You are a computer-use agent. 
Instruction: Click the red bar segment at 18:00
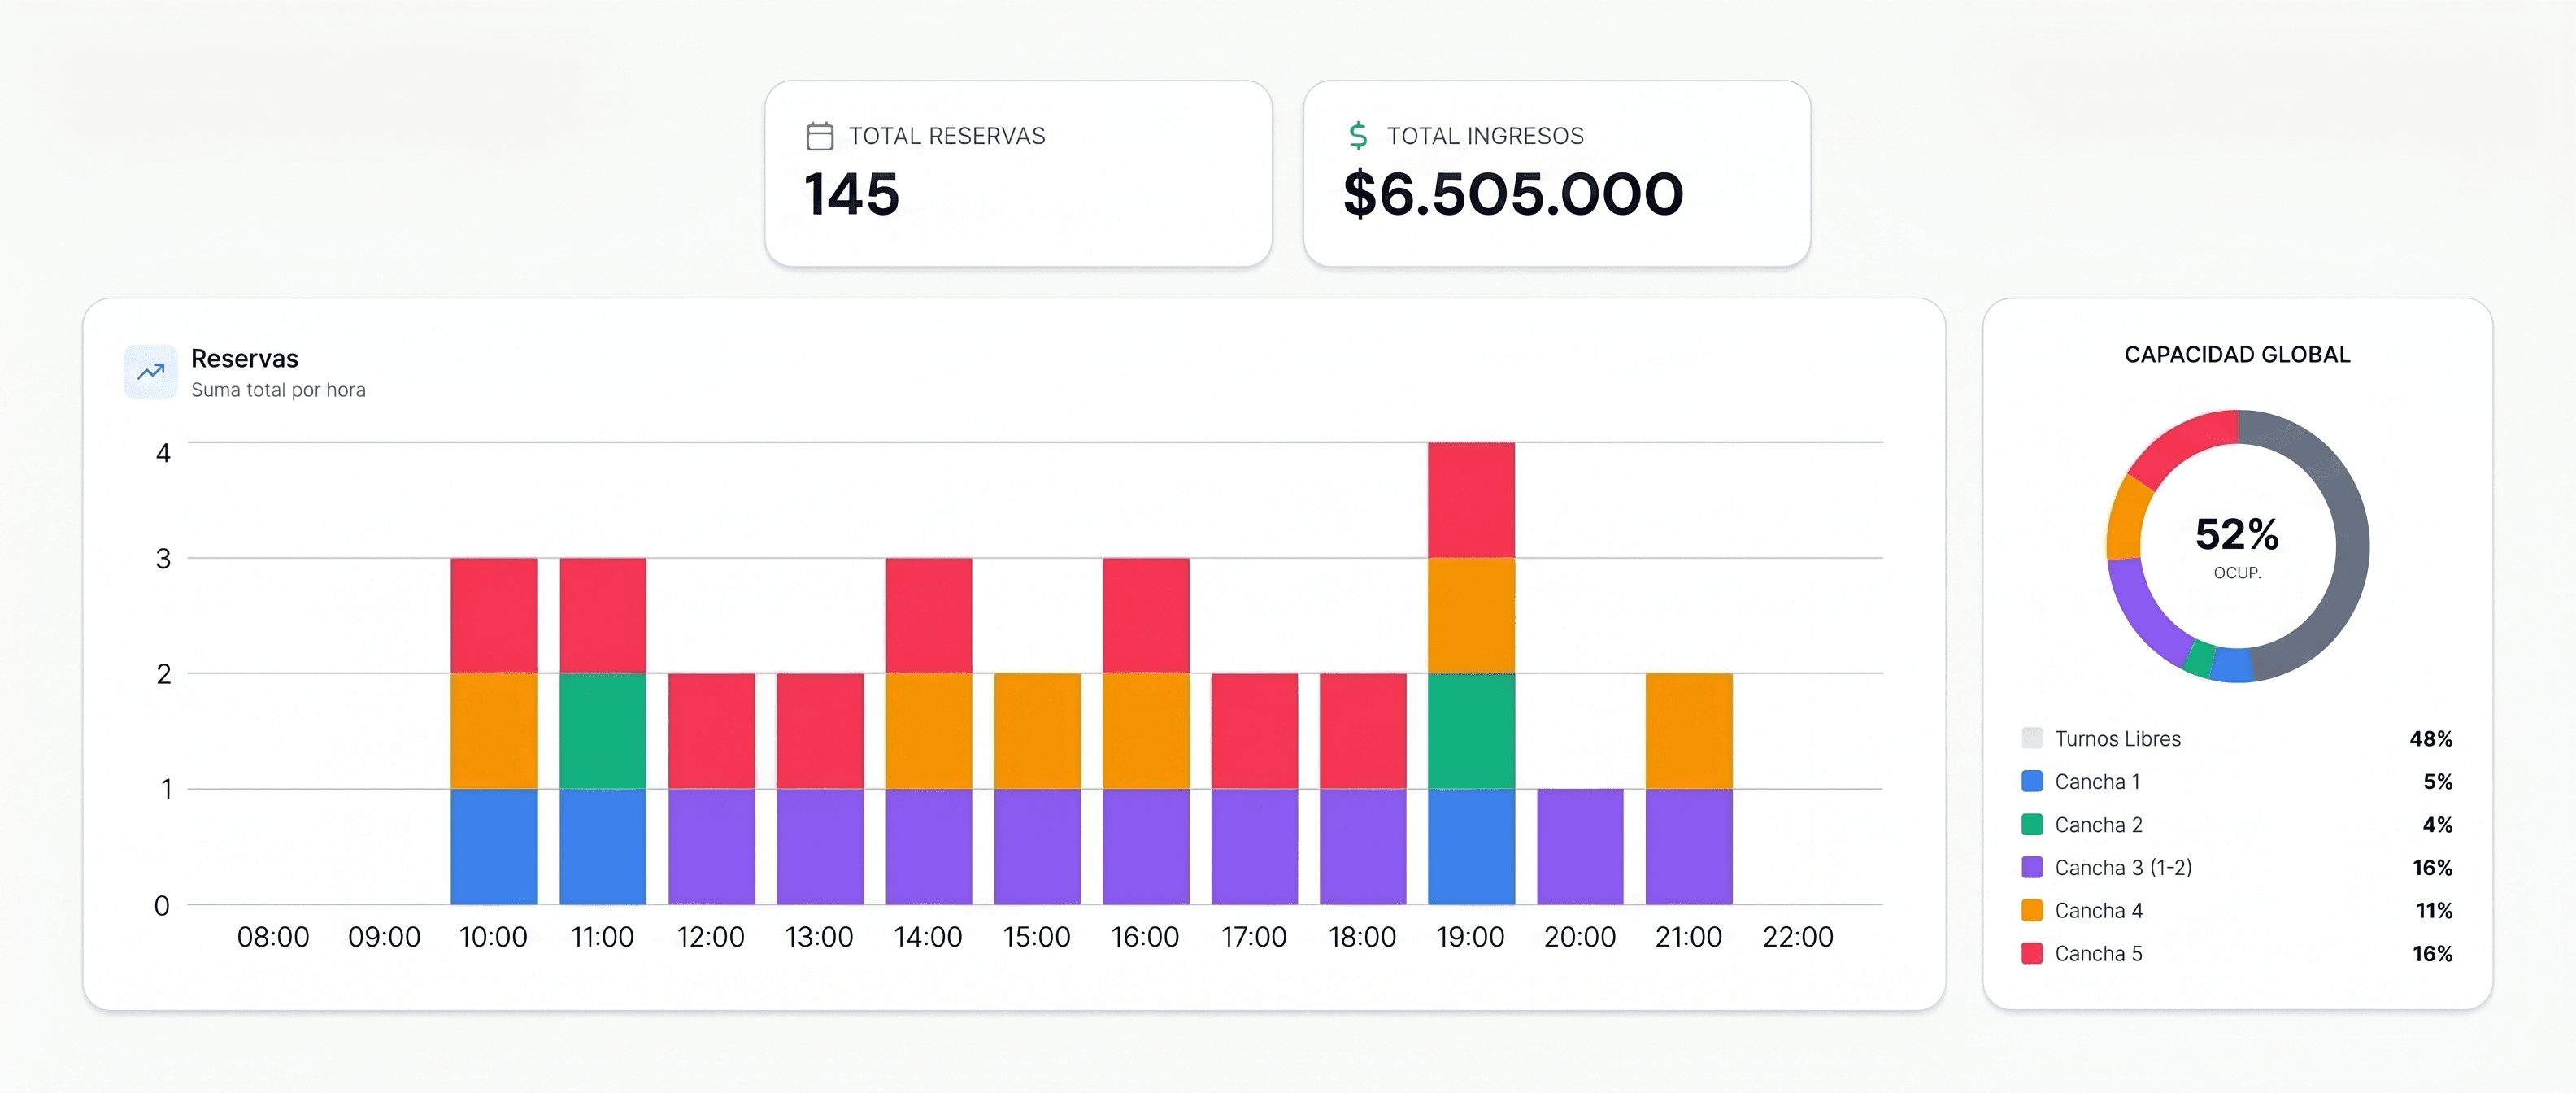[x=1363, y=731]
